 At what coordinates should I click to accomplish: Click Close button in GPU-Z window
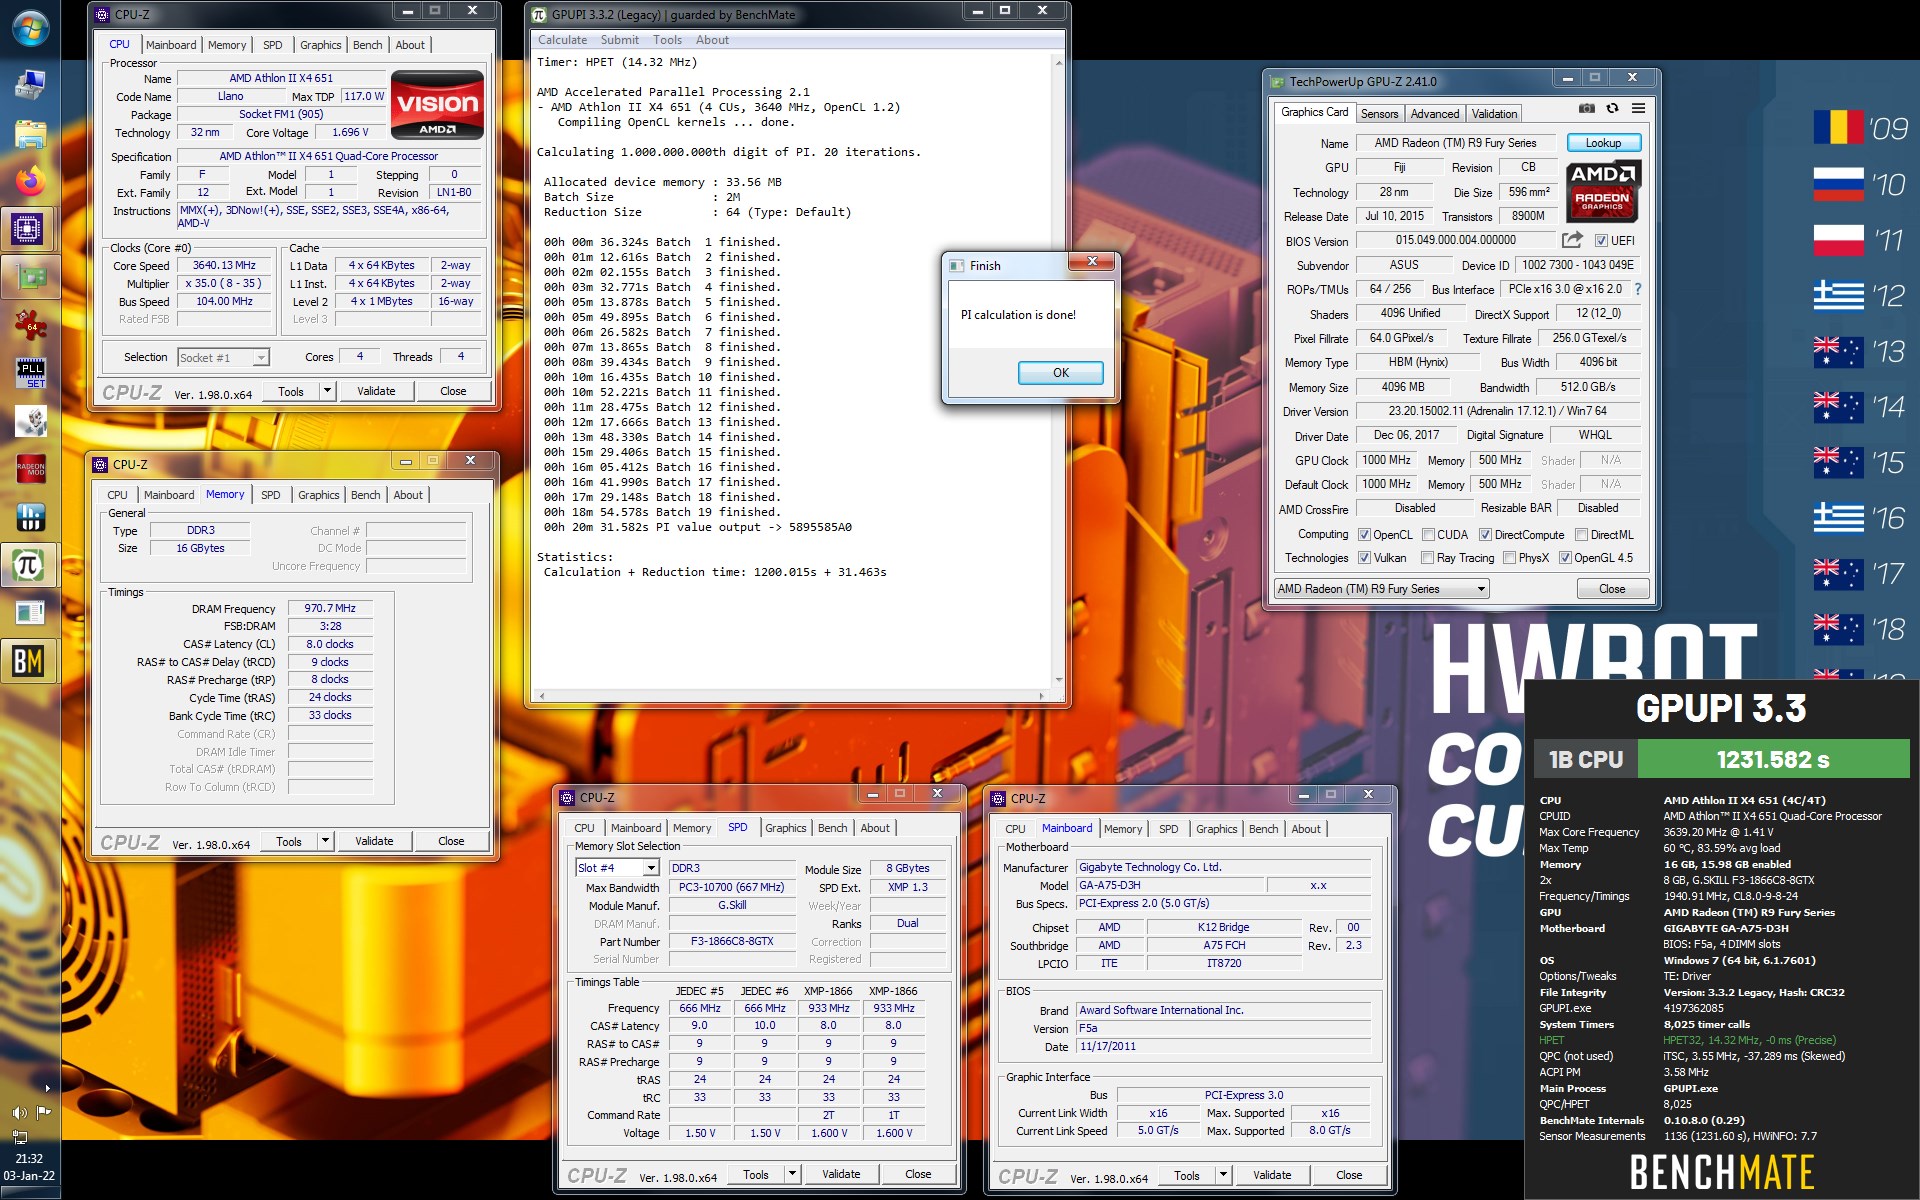(x=1612, y=589)
